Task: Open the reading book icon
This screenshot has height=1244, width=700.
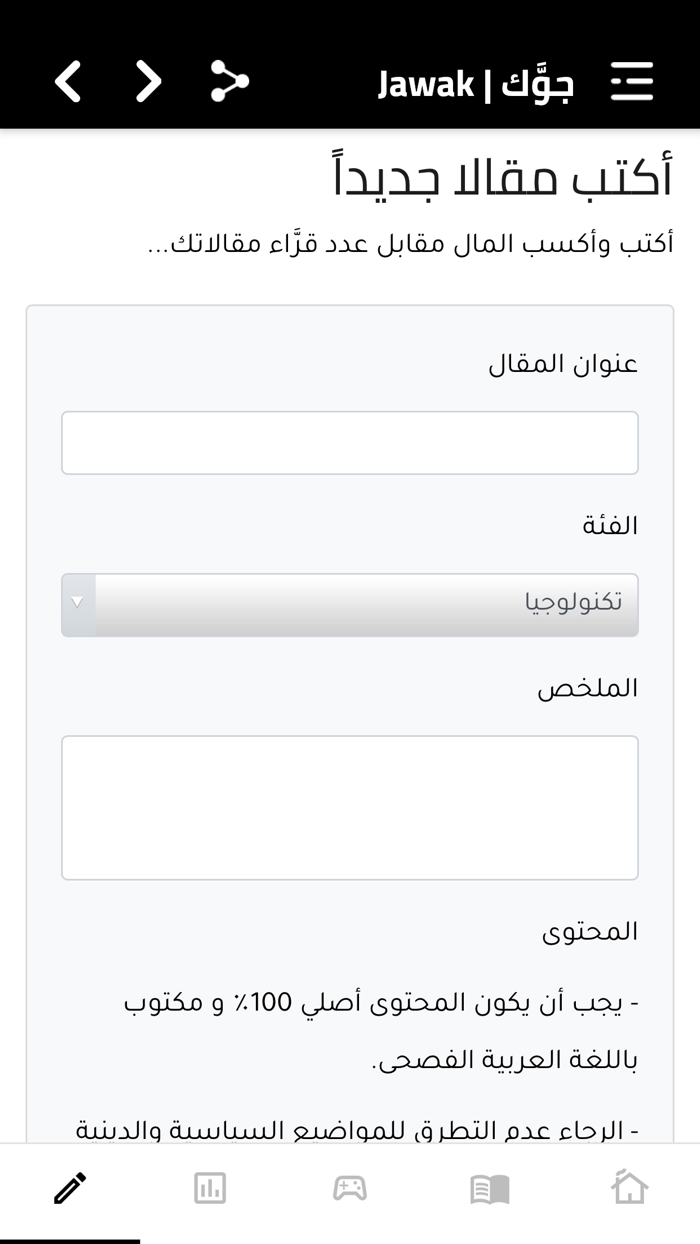Action: click(x=489, y=1188)
